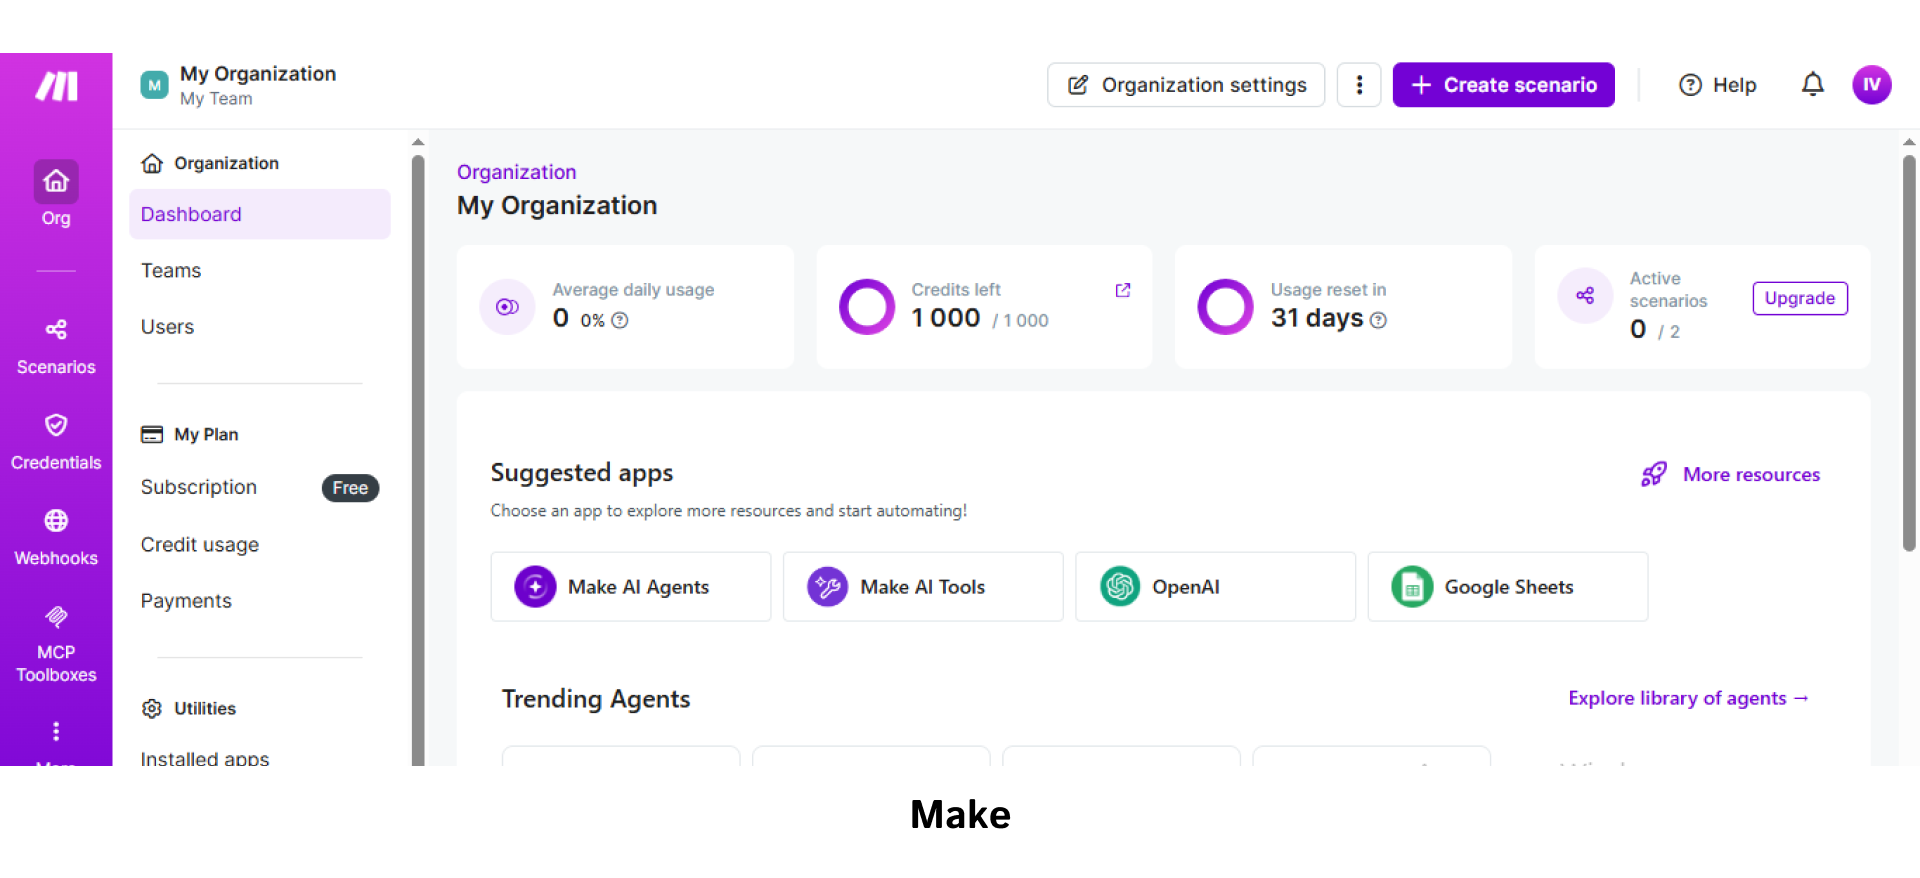1920x878 pixels.
Task: Open the More resources link
Action: (x=1751, y=475)
